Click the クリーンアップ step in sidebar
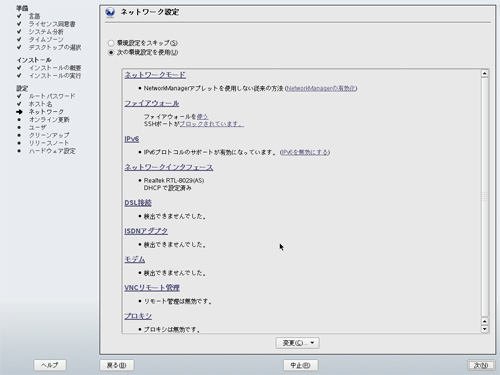The width and height of the screenshot is (500, 375). (x=49, y=135)
